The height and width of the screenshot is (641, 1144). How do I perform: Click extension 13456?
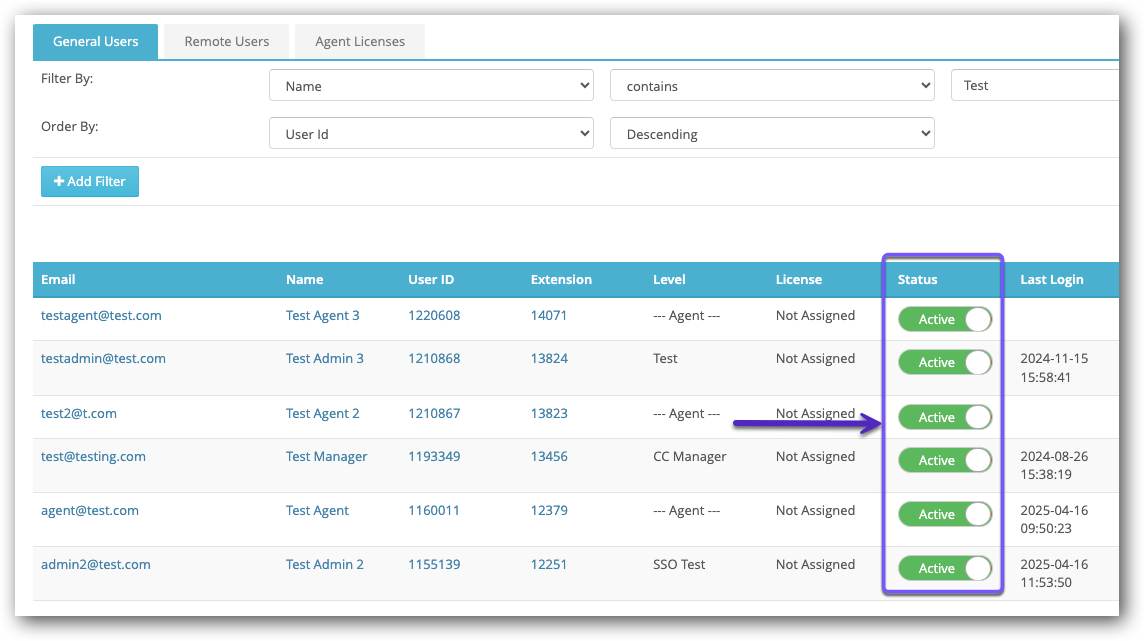click(x=549, y=457)
